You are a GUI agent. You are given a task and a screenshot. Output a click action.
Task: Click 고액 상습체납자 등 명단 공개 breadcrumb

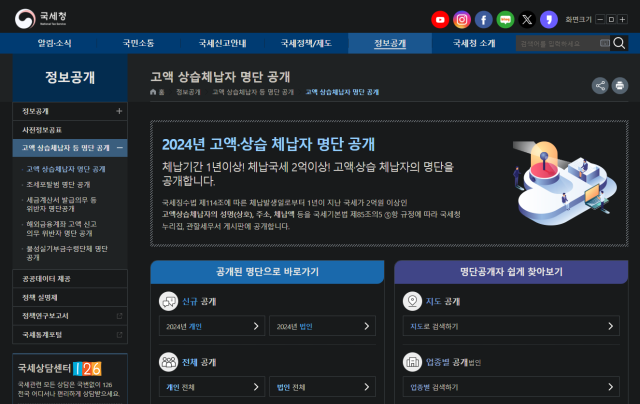click(253, 92)
